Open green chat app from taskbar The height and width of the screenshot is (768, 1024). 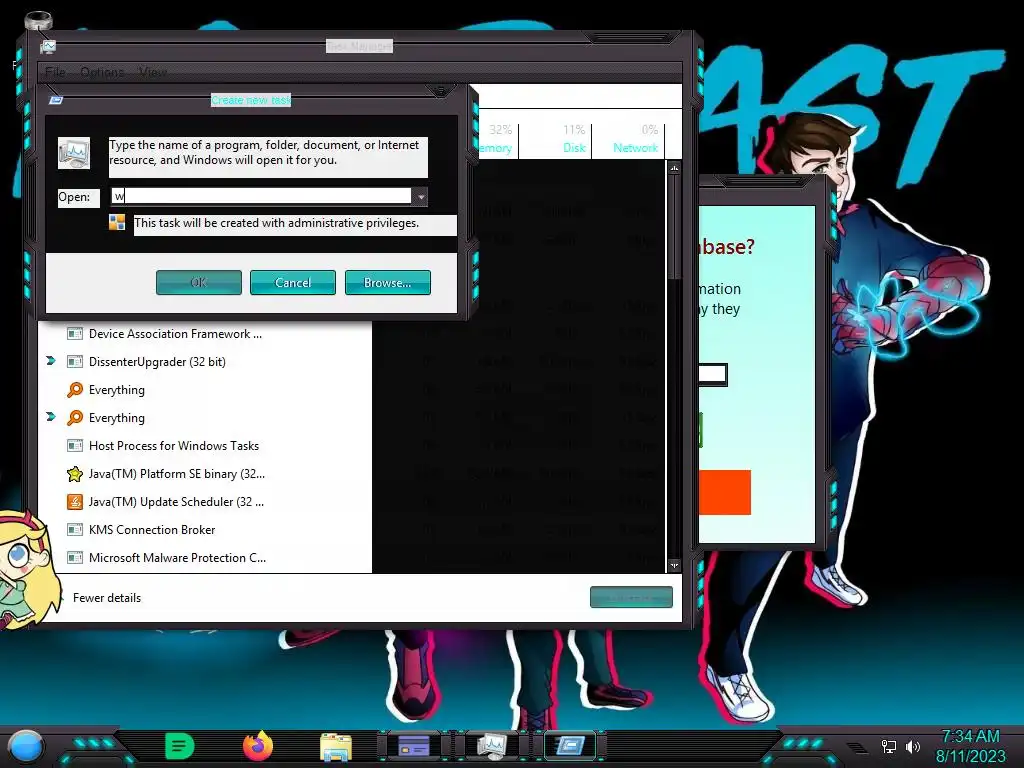pos(180,746)
